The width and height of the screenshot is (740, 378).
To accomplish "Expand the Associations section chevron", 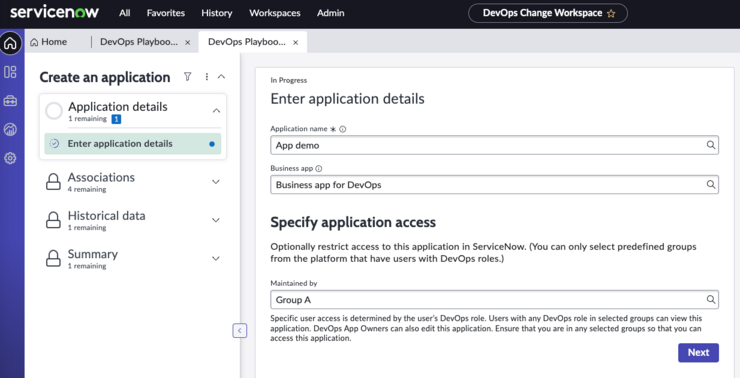I will point(216,182).
